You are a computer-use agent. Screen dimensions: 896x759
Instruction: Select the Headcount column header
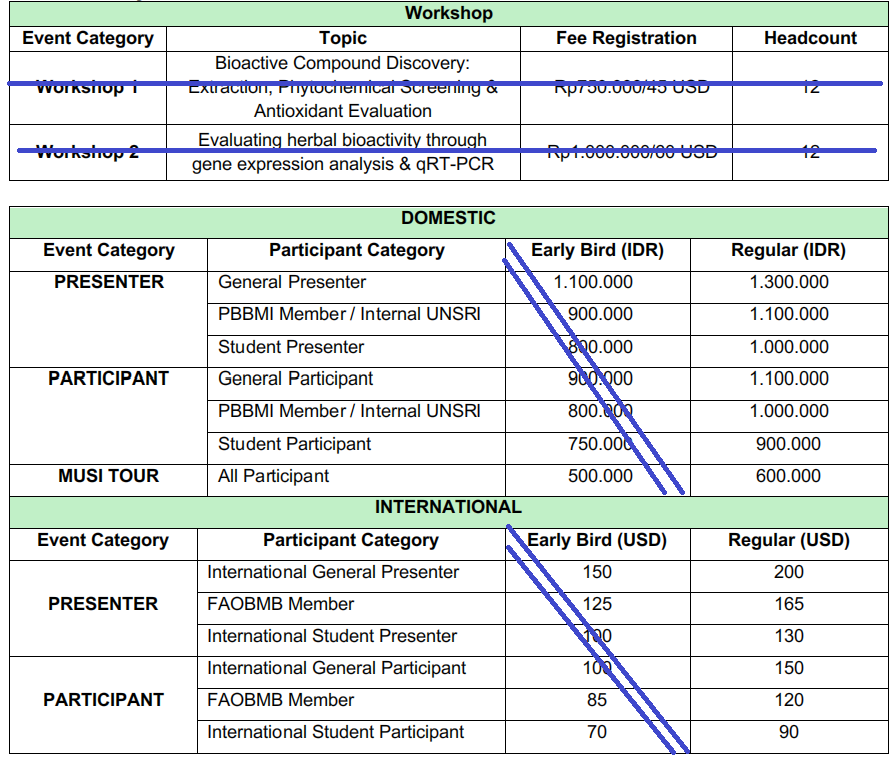pos(810,38)
